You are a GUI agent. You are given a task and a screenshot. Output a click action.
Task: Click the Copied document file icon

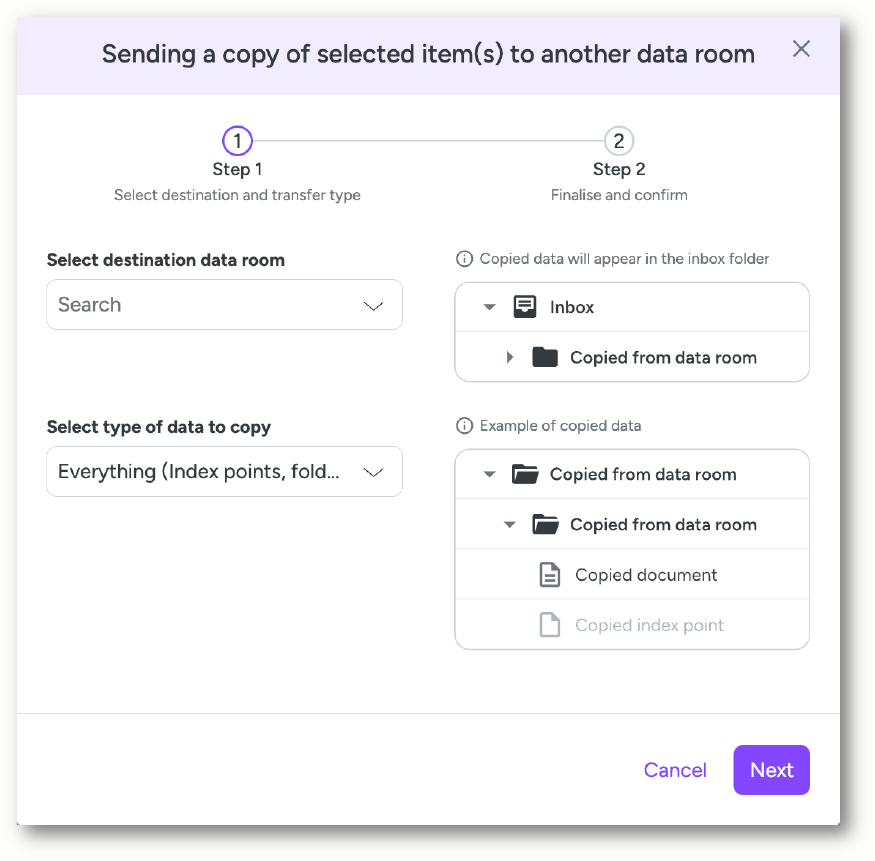[550, 575]
